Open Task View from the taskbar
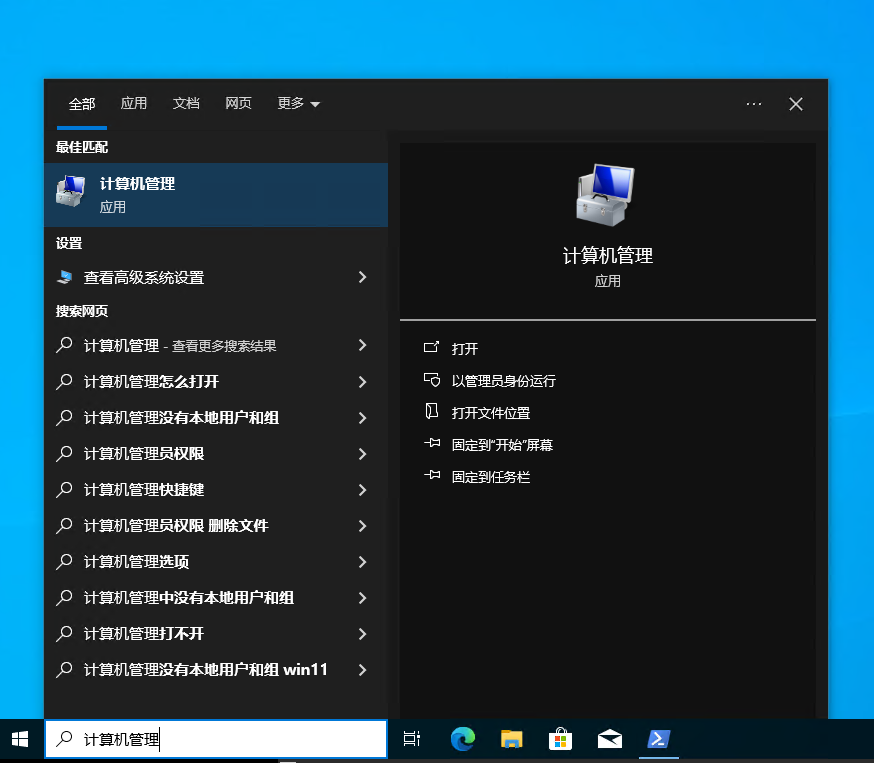 click(x=411, y=740)
